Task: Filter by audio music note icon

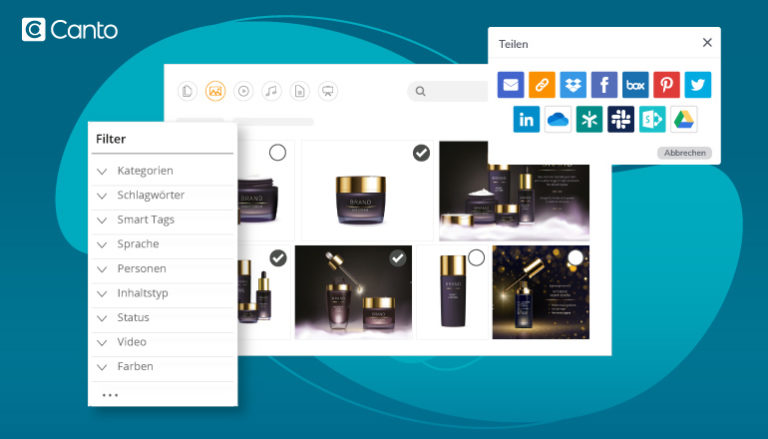Action: point(271,91)
